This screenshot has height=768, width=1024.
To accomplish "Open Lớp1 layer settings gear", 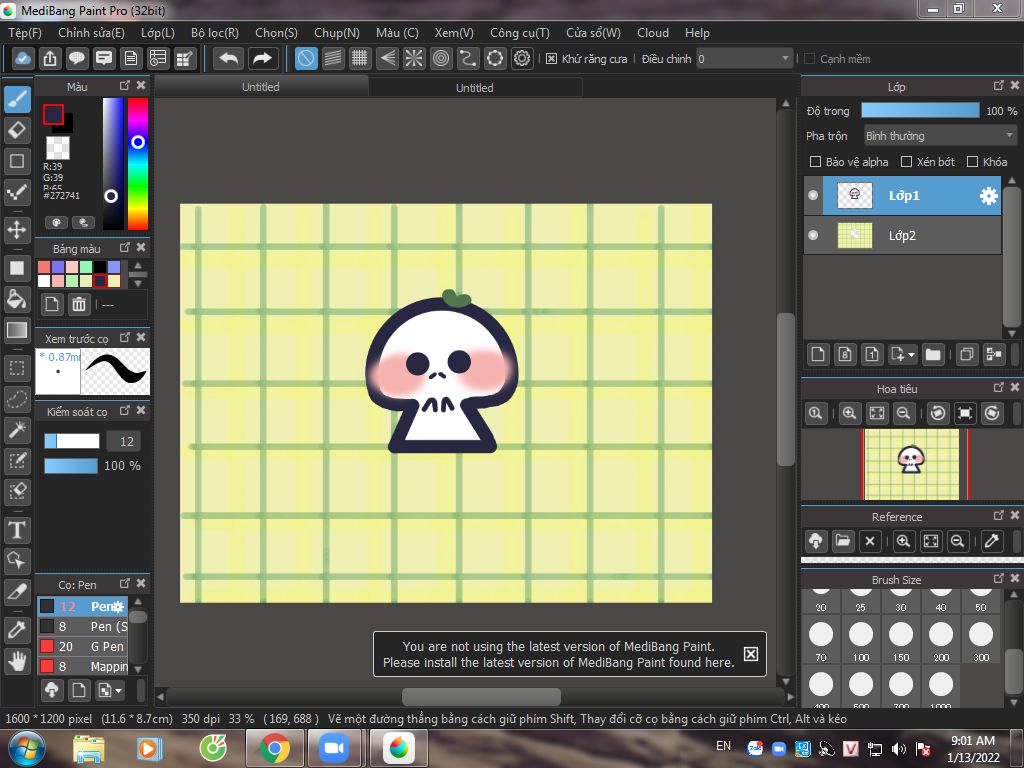I will [x=988, y=196].
